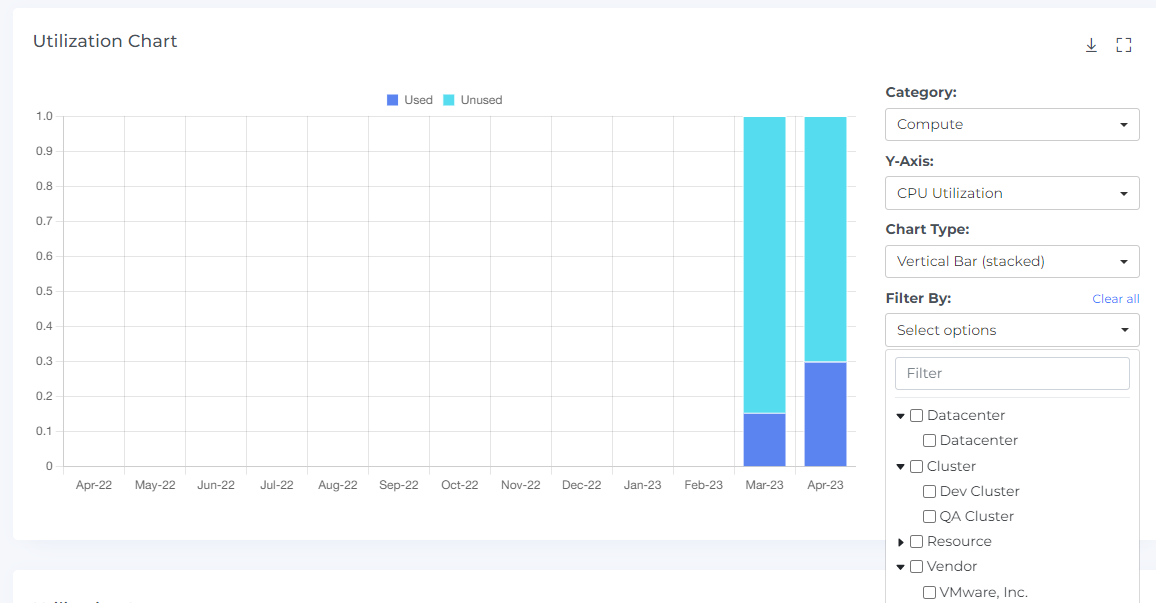Select the Resource group checkbox
1156x603 pixels.
pyautogui.click(x=917, y=542)
